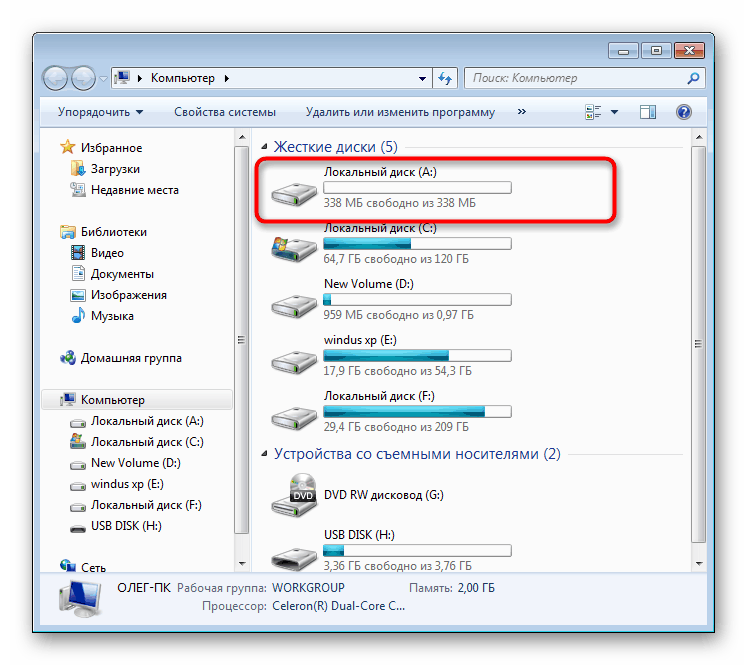Open recent pages dropdown next to navigation arrows

pyautogui.click(x=103, y=79)
